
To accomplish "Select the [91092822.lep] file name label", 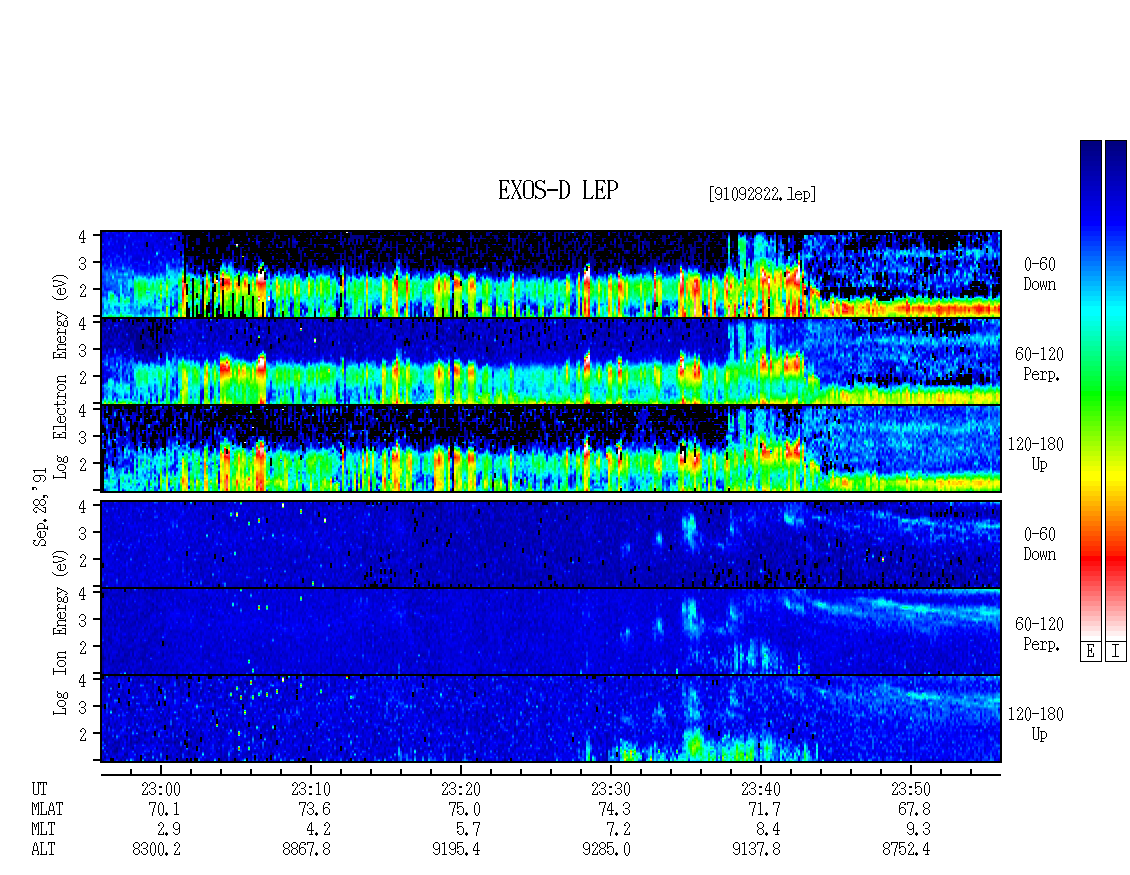I will point(762,194).
